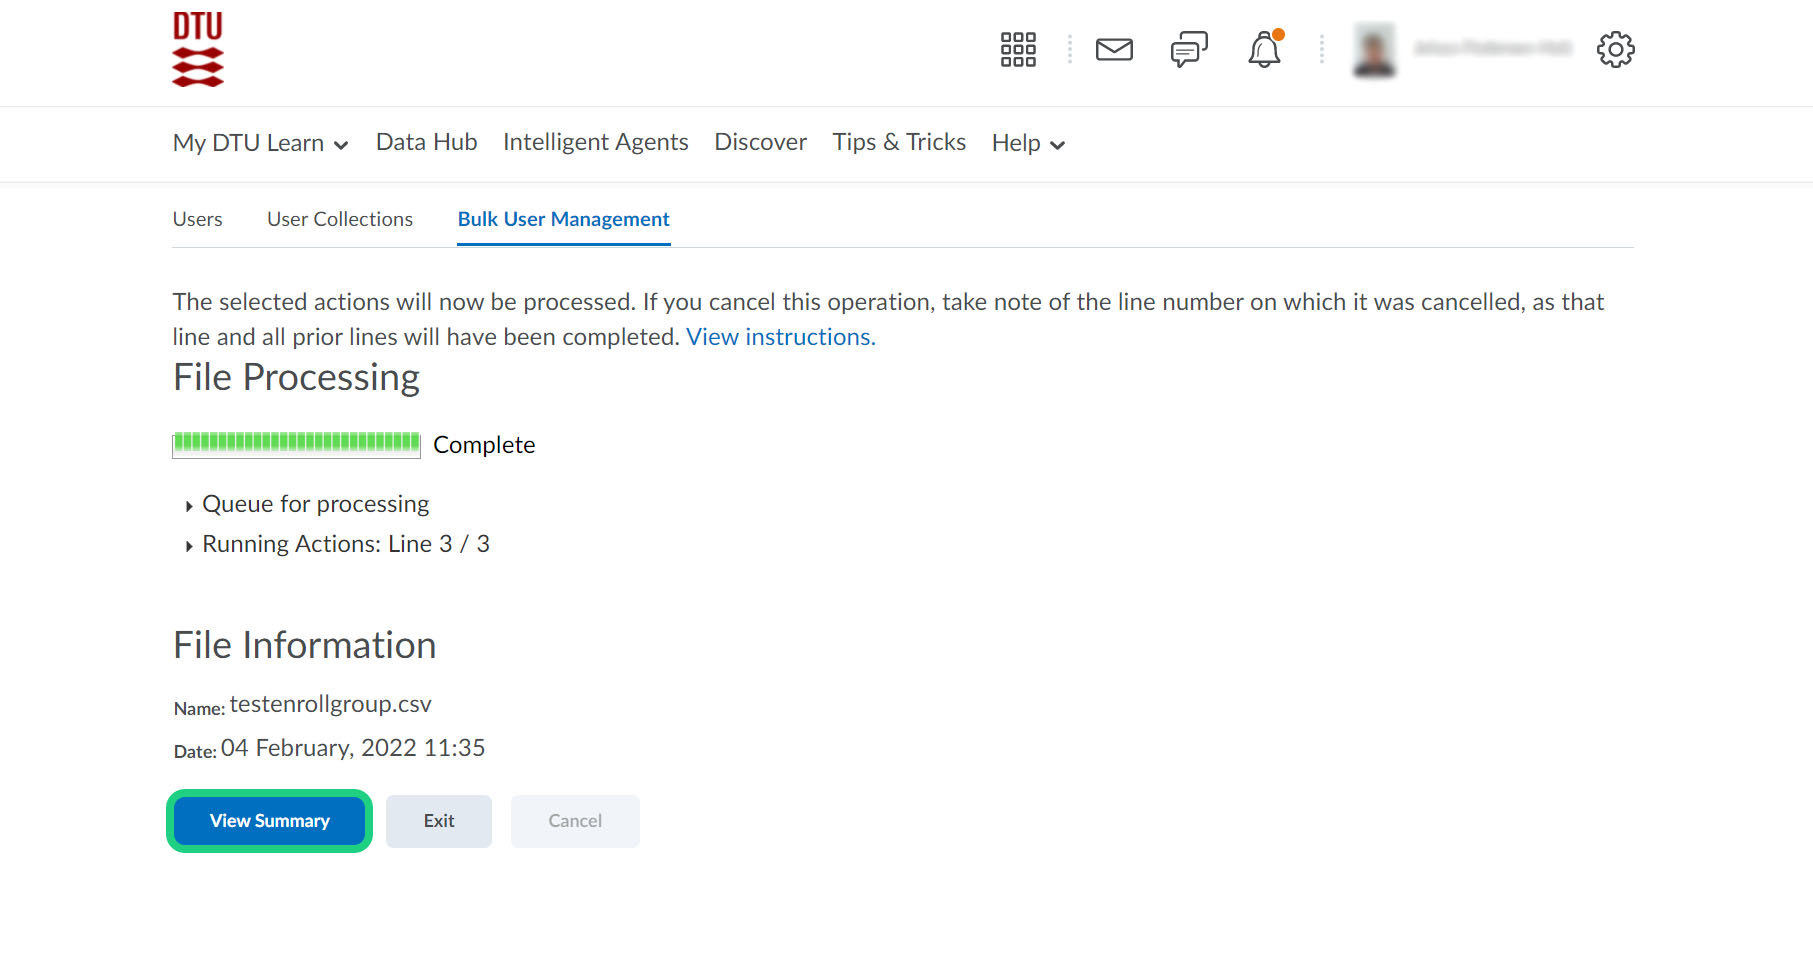Switch to the User Collections tab

[340, 219]
